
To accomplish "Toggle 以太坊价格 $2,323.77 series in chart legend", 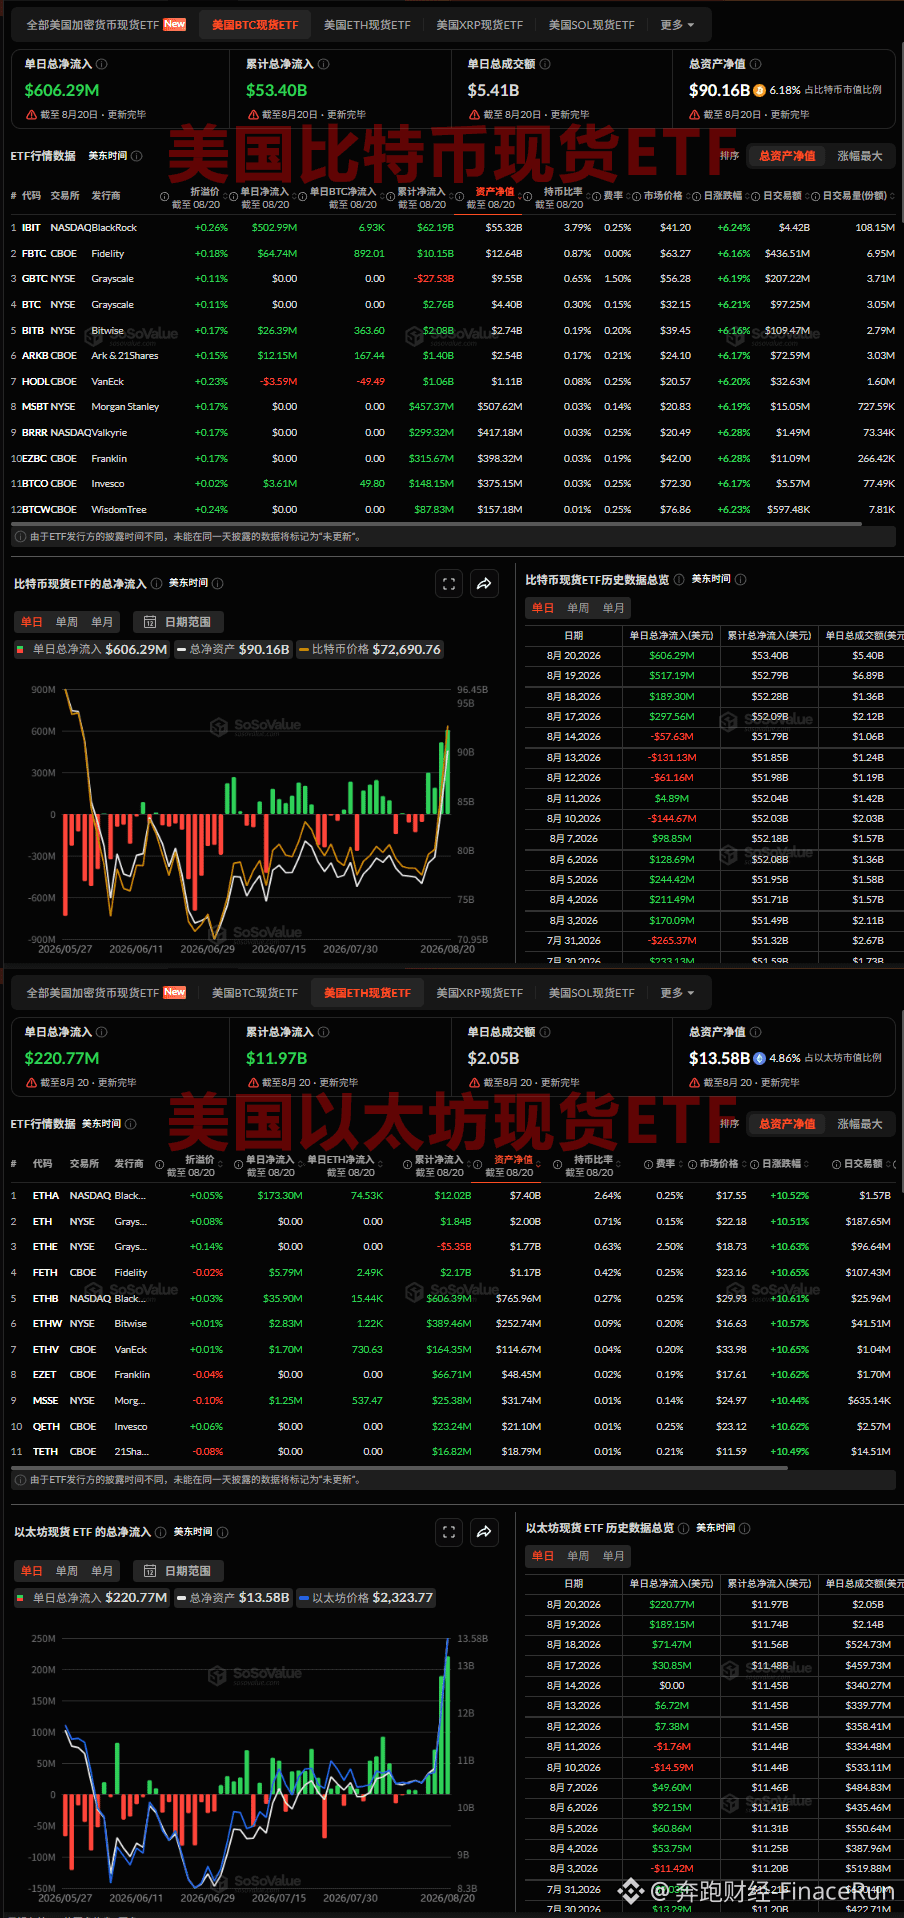I will tap(366, 1598).
